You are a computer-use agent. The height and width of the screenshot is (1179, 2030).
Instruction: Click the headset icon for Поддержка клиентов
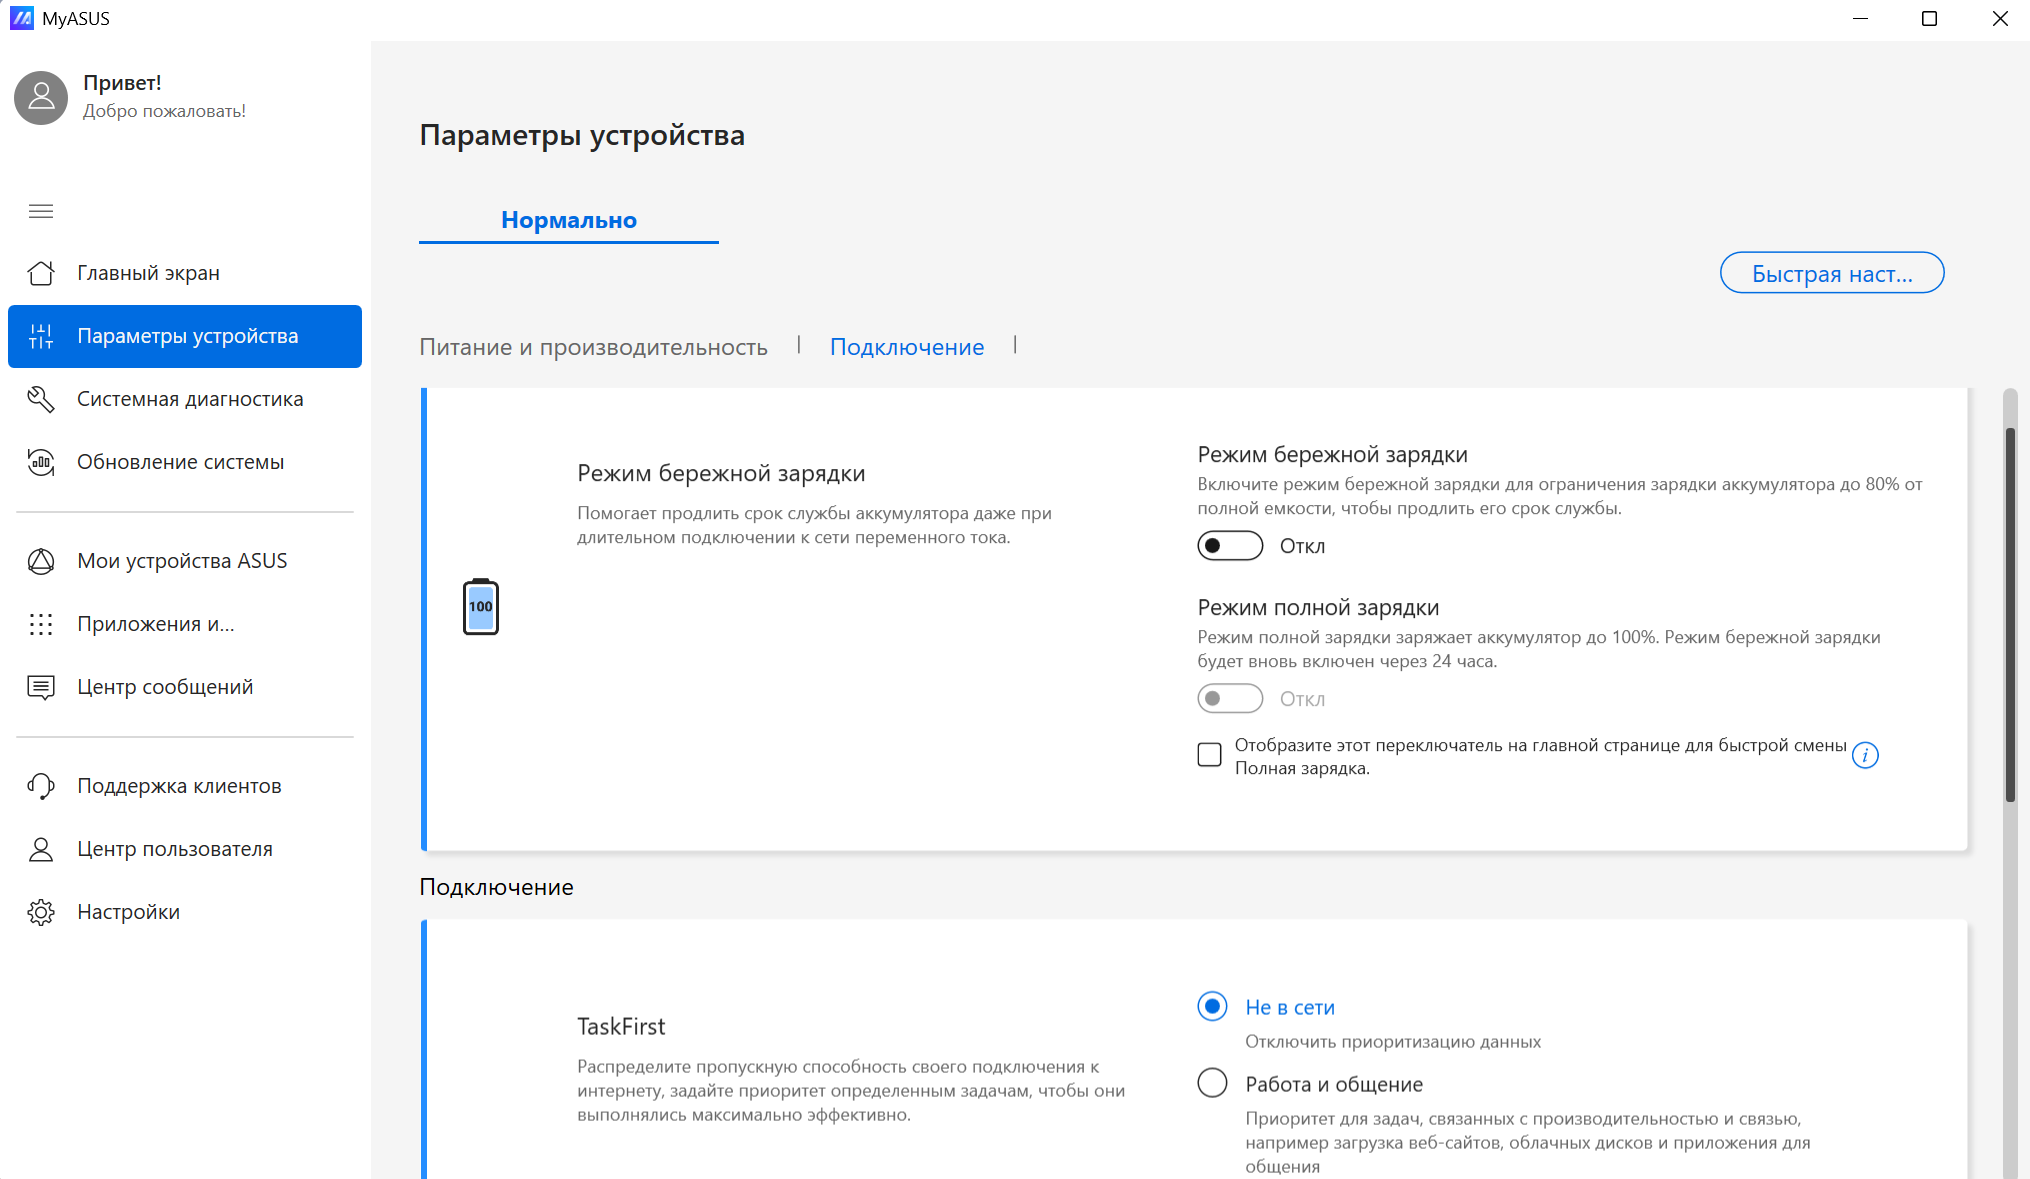tap(41, 786)
